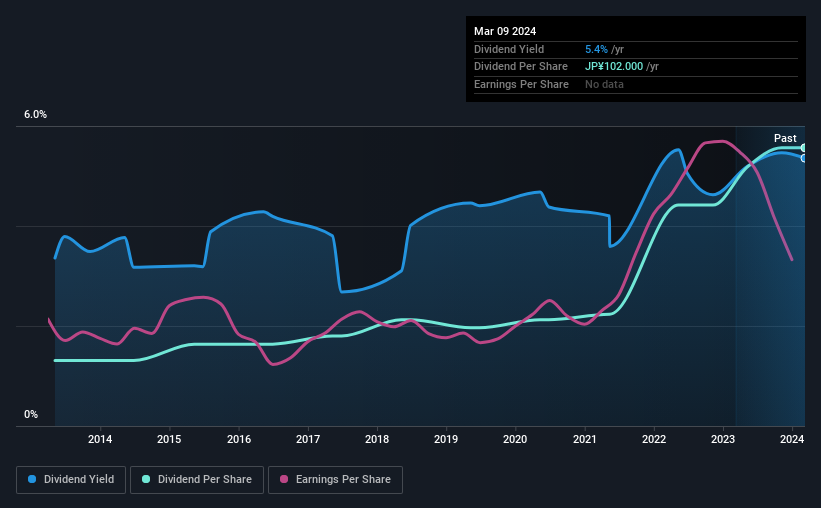821x508 pixels.
Task: Click the teal Dividend Per Share legend dot
Action: (146, 479)
